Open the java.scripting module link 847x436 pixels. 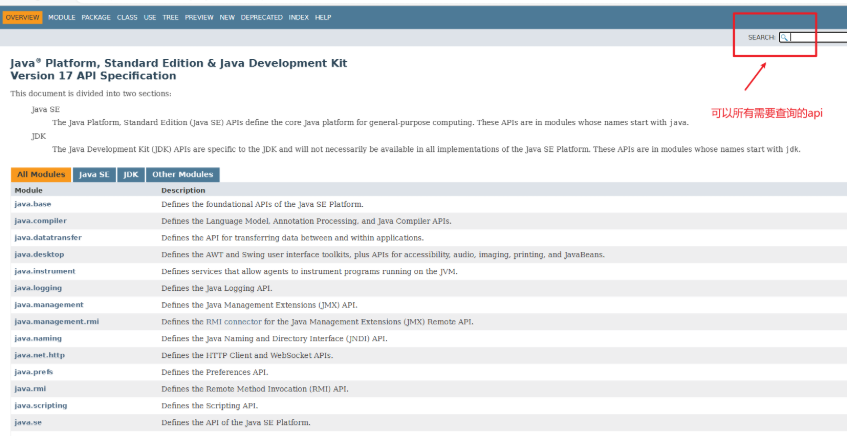(x=41, y=405)
